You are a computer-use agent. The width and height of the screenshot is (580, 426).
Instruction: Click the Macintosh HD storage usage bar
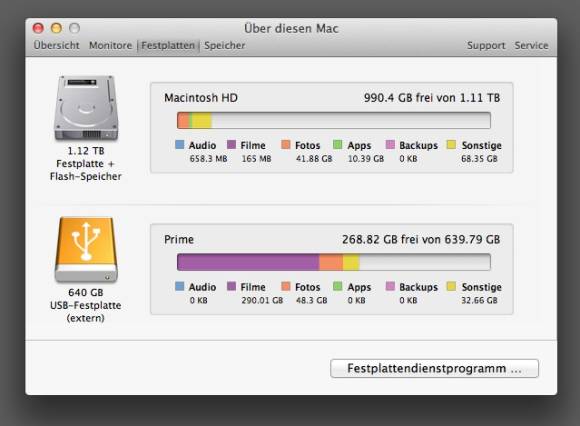(334, 121)
